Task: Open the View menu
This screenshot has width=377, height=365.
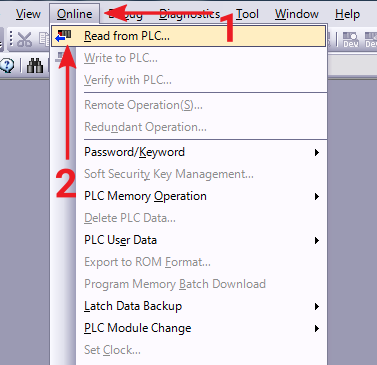Action: [x=28, y=14]
